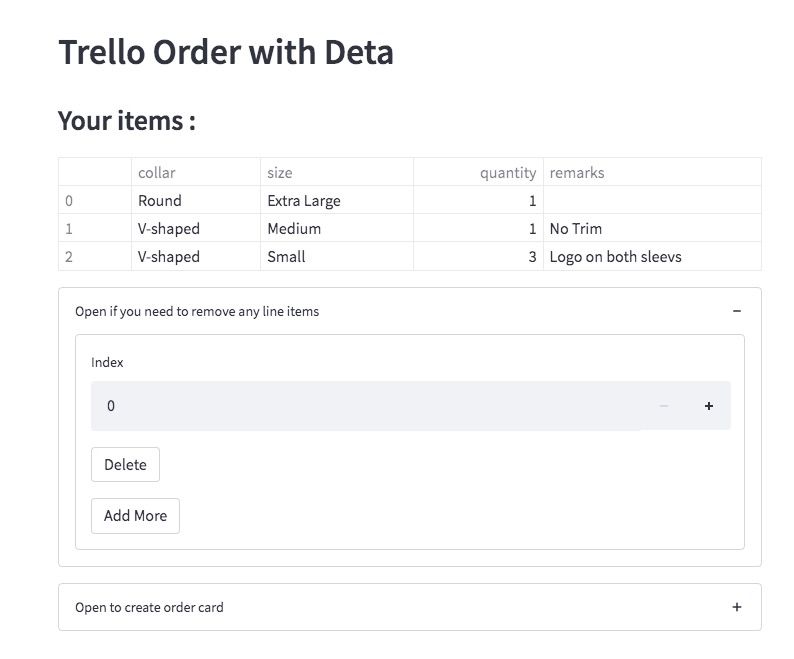Select the 'Logo on both sleevs' cell
This screenshot has width=794, height=659.
point(615,256)
